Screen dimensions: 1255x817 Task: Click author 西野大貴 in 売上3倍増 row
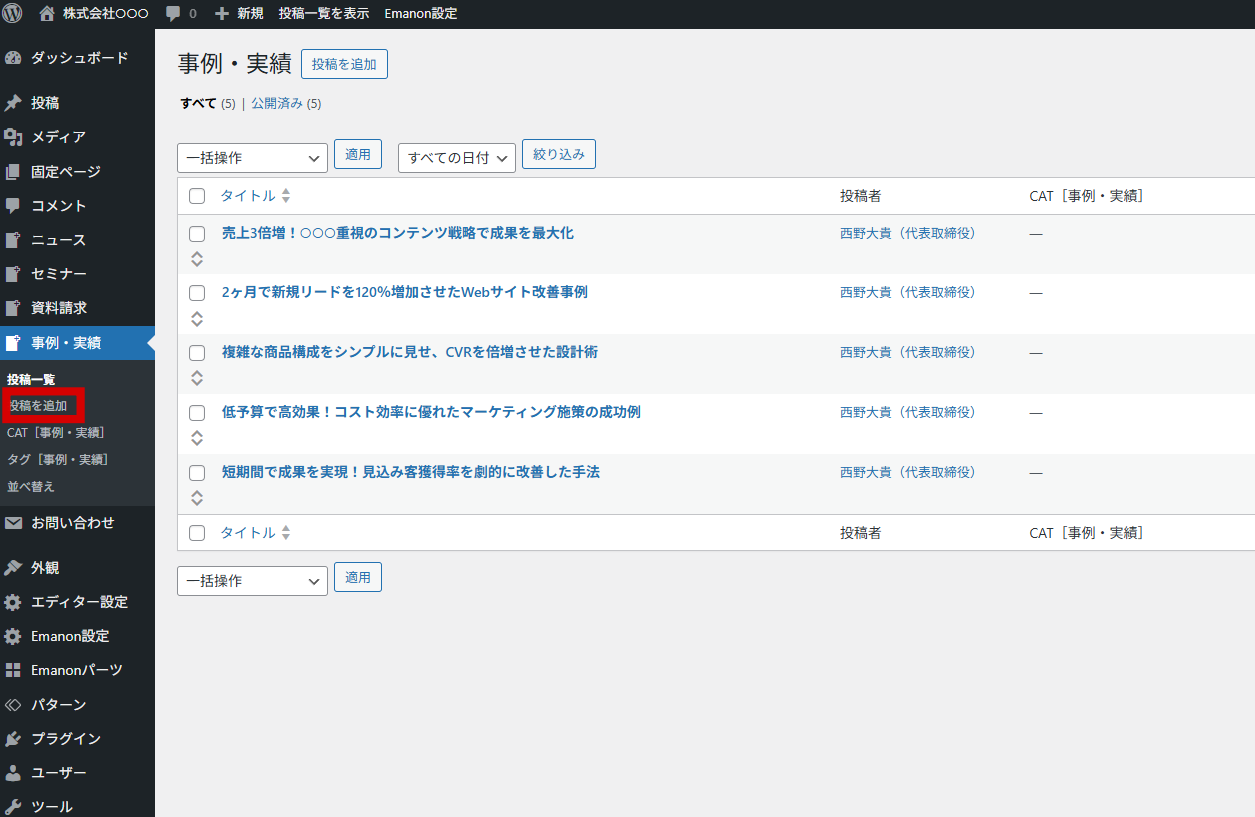tap(908, 233)
